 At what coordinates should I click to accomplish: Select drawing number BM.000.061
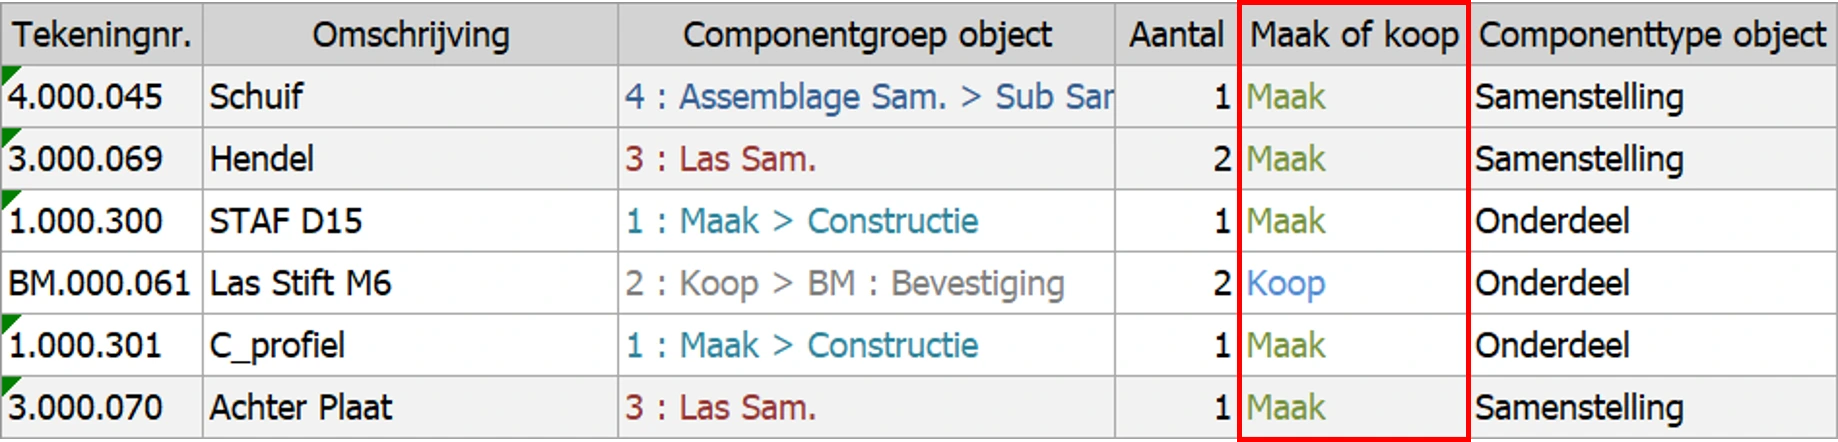click(99, 283)
